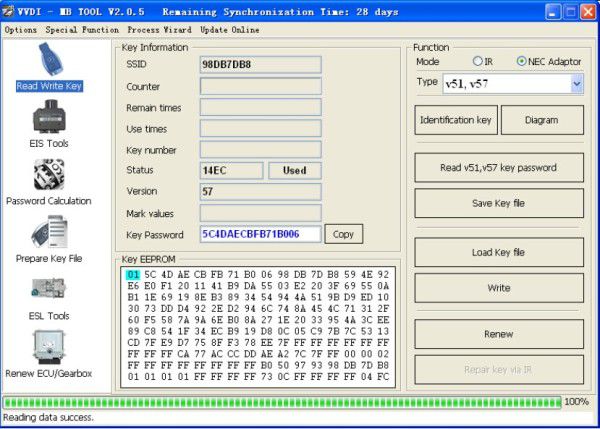The image size is (600, 429).
Task: Click the empty Key number field
Action: [x=261, y=150]
